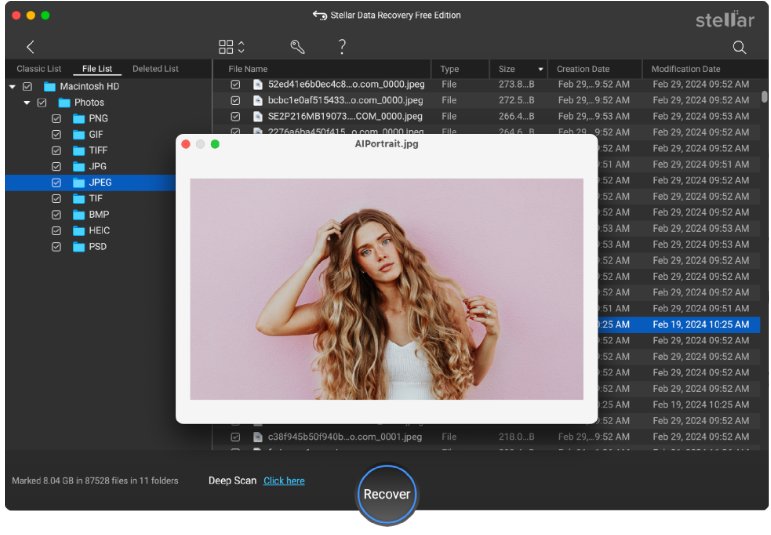The width and height of the screenshot is (771, 535).
Task: Switch to the Deleted List tab
Action: [155, 69]
